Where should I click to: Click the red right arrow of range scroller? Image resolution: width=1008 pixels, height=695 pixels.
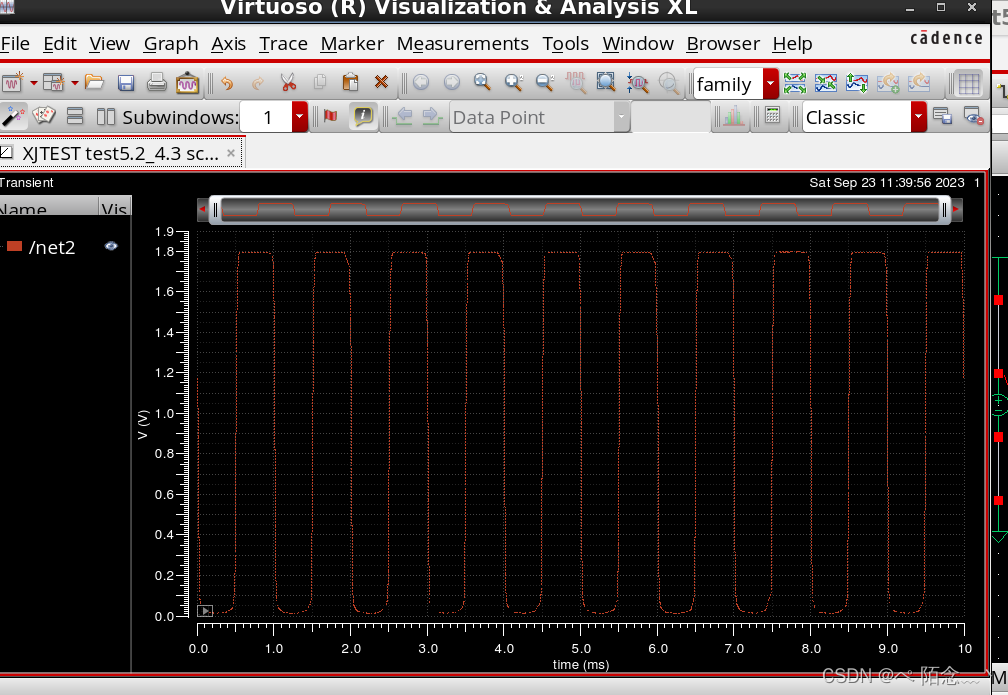956,210
